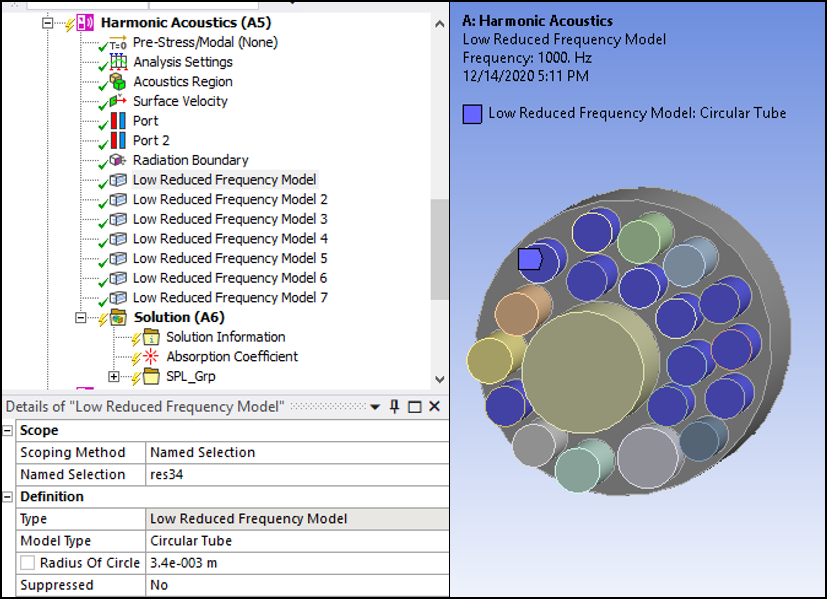This screenshot has width=827, height=599.
Task: Toggle the Radius Of Circle checkbox
Action: point(29,563)
